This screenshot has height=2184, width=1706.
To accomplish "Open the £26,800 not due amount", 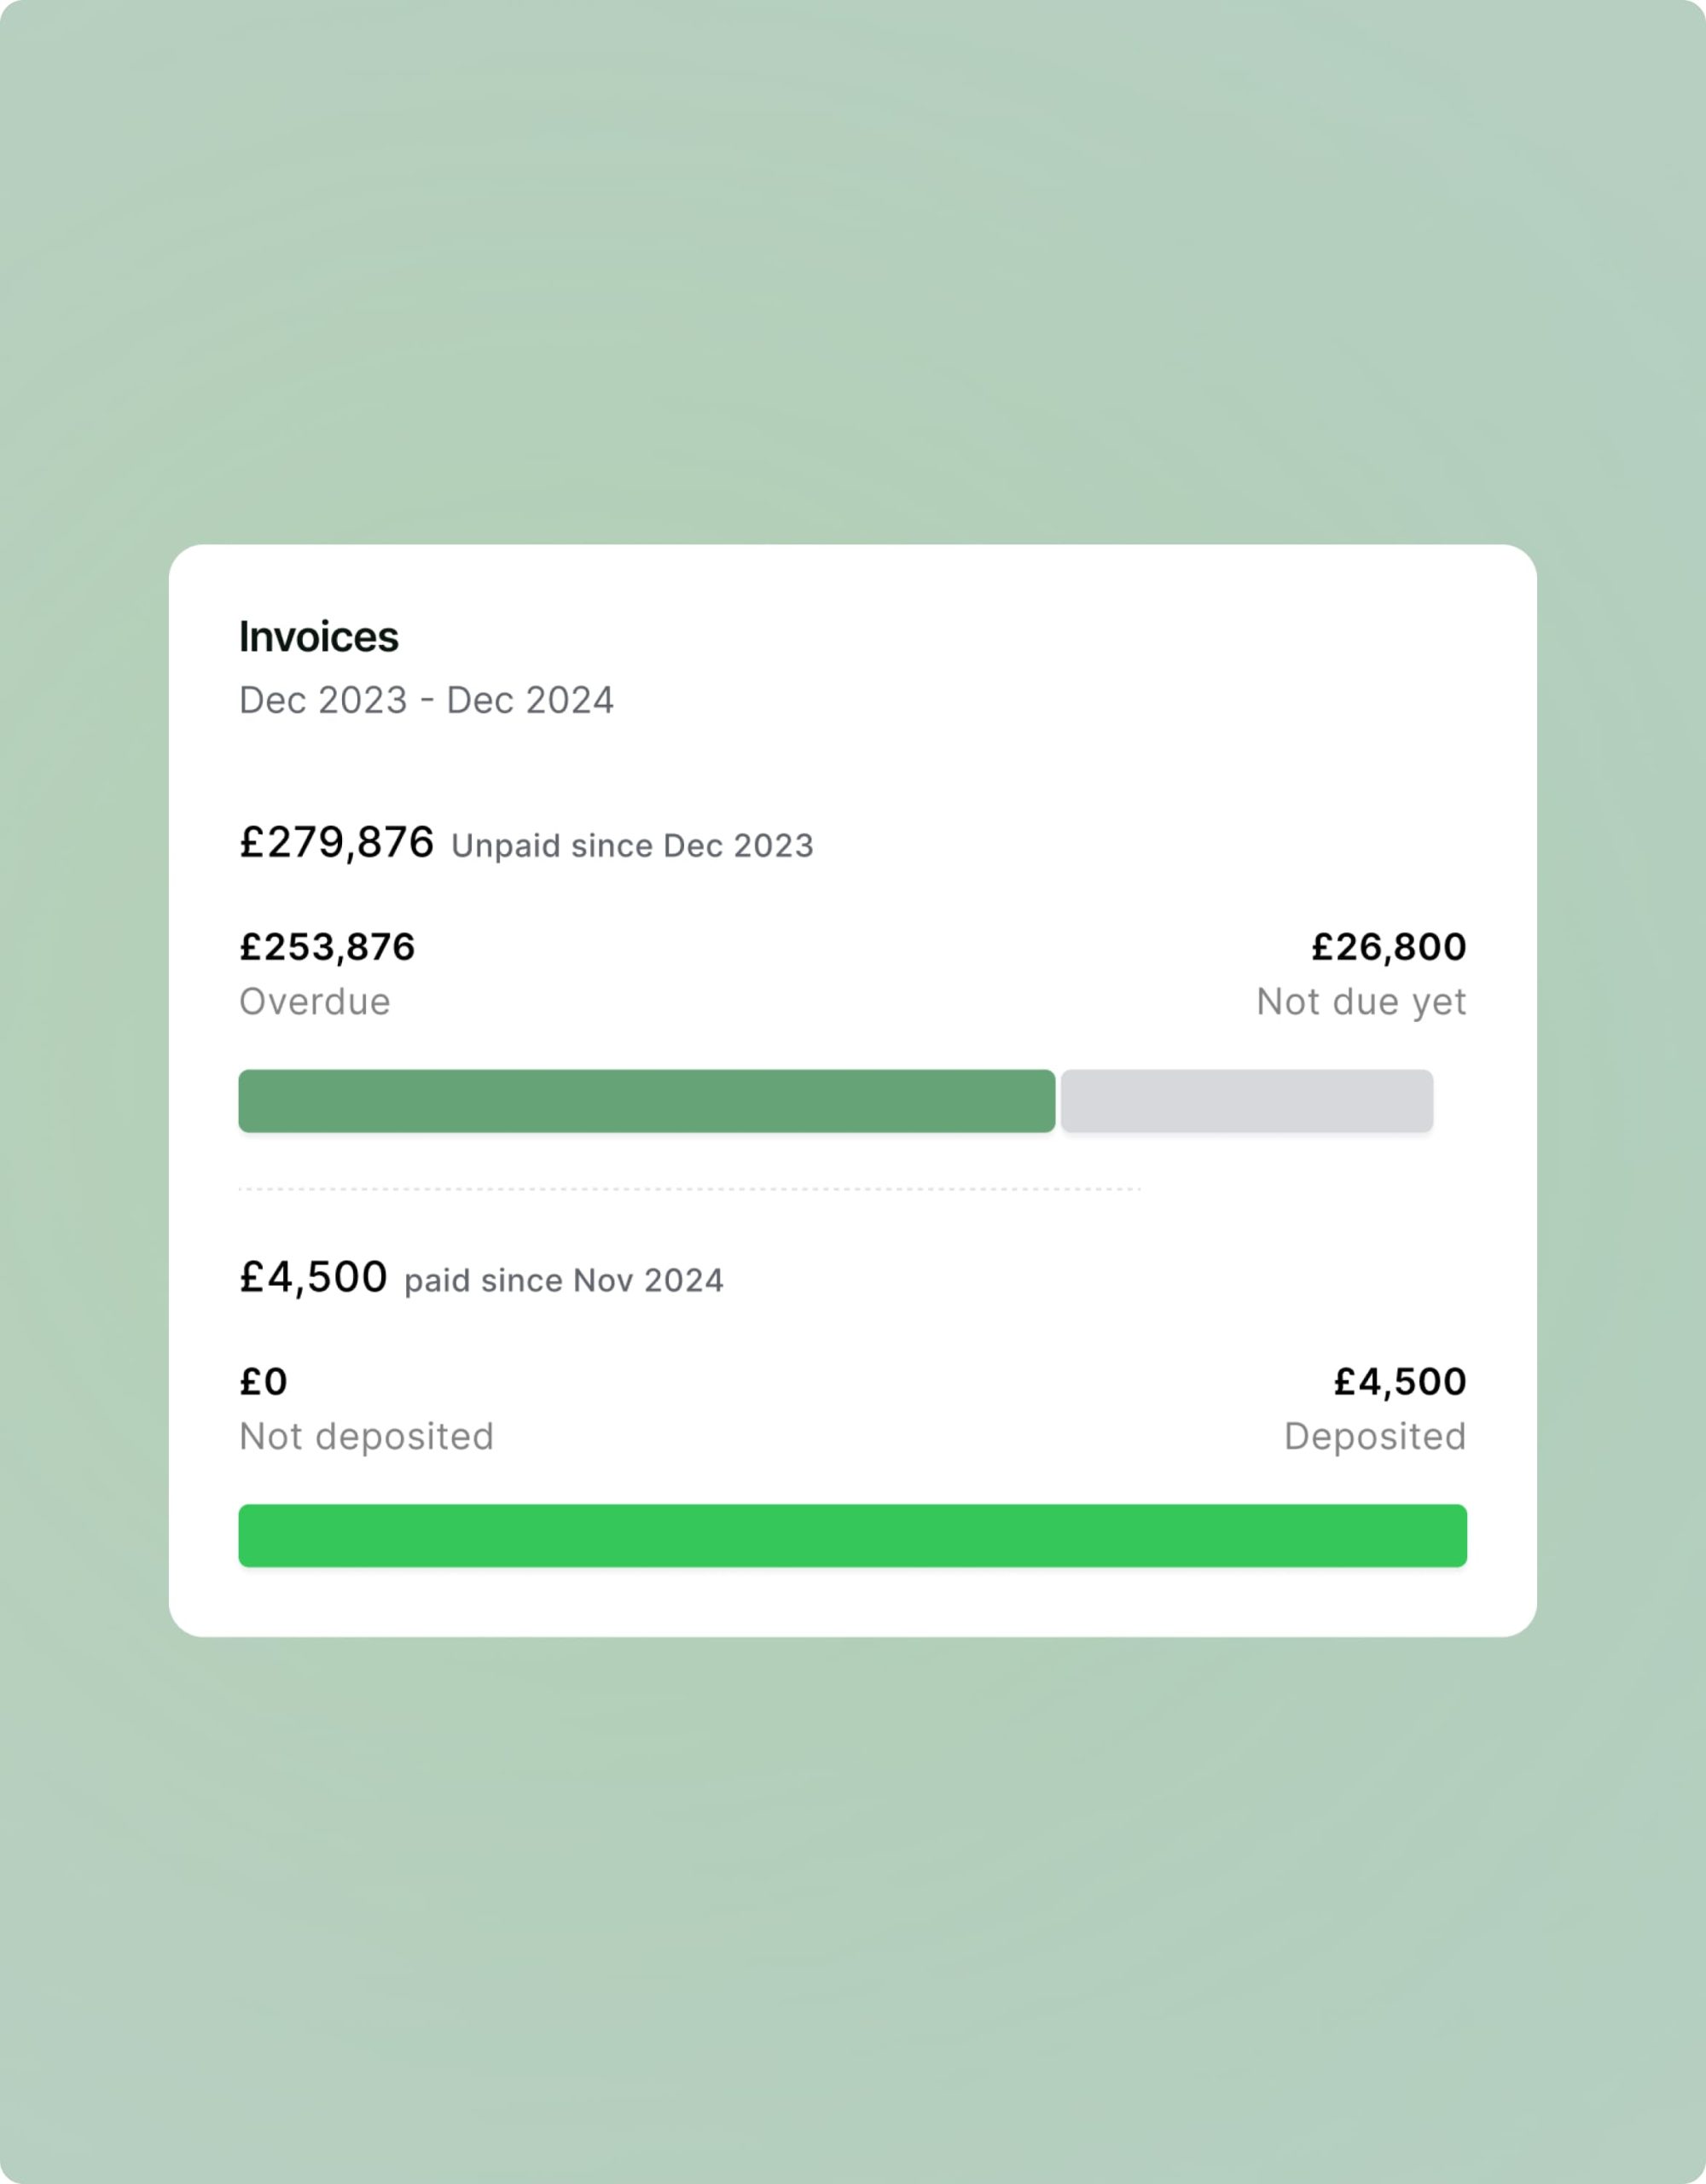I will click(1388, 947).
